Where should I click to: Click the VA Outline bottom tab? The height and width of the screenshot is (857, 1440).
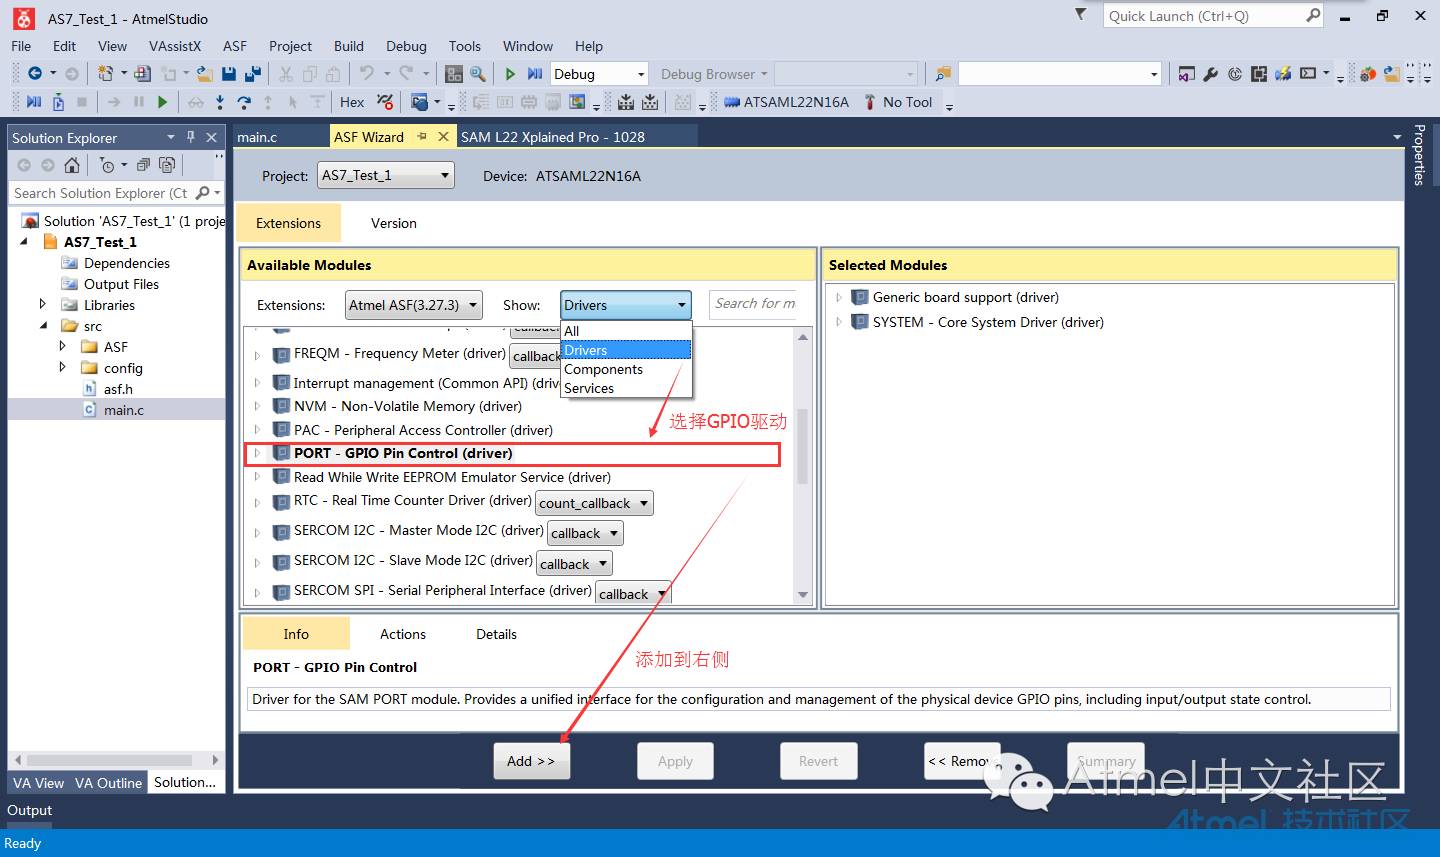click(x=108, y=783)
